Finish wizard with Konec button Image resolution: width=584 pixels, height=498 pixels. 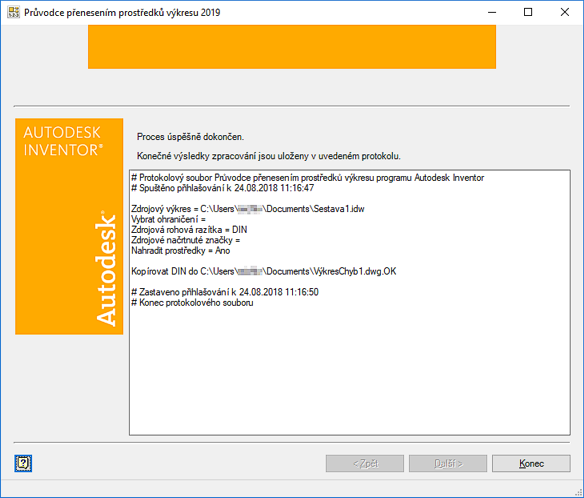coord(531,463)
